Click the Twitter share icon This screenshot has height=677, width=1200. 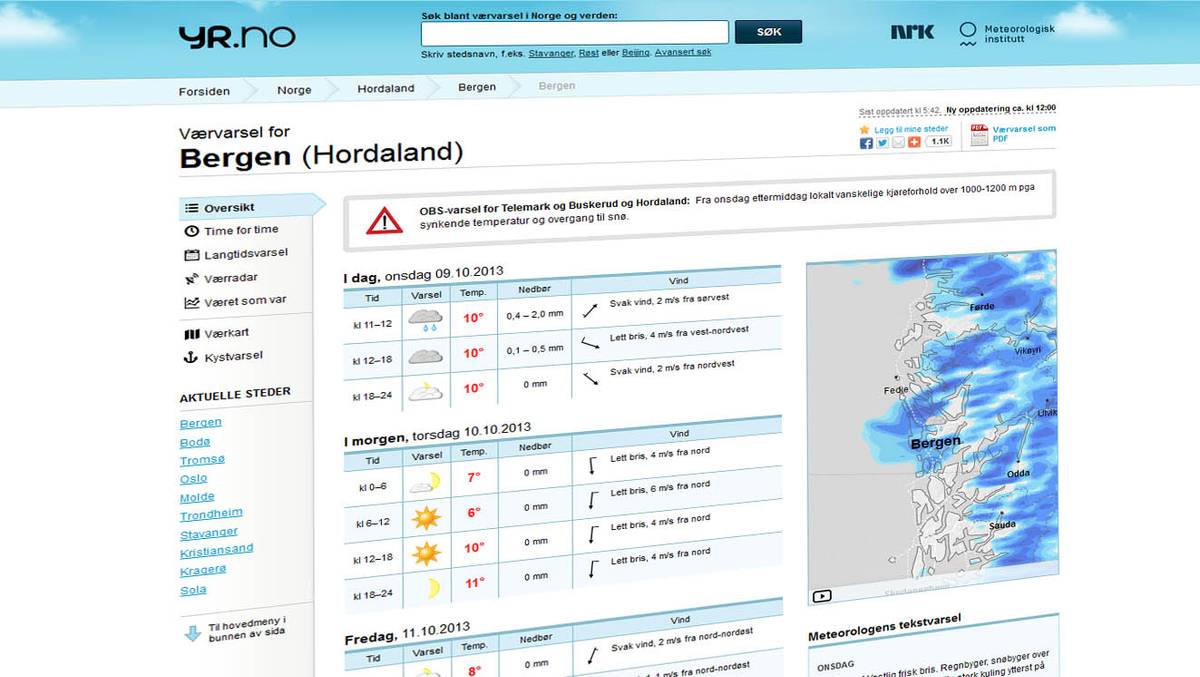[x=882, y=143]
